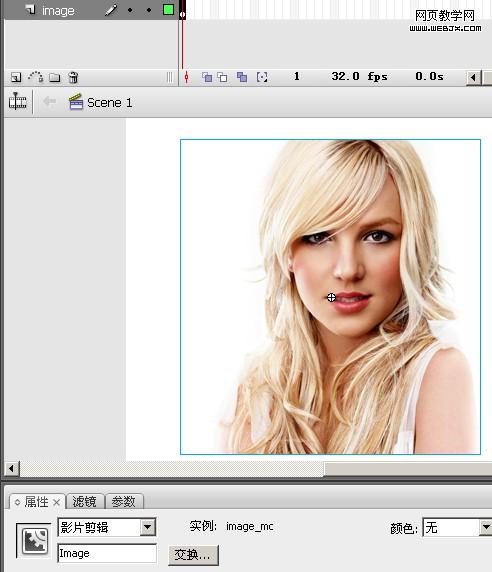Delete layer using trash icon
Screen dimensions: 492x572
[x=73, y=77]
